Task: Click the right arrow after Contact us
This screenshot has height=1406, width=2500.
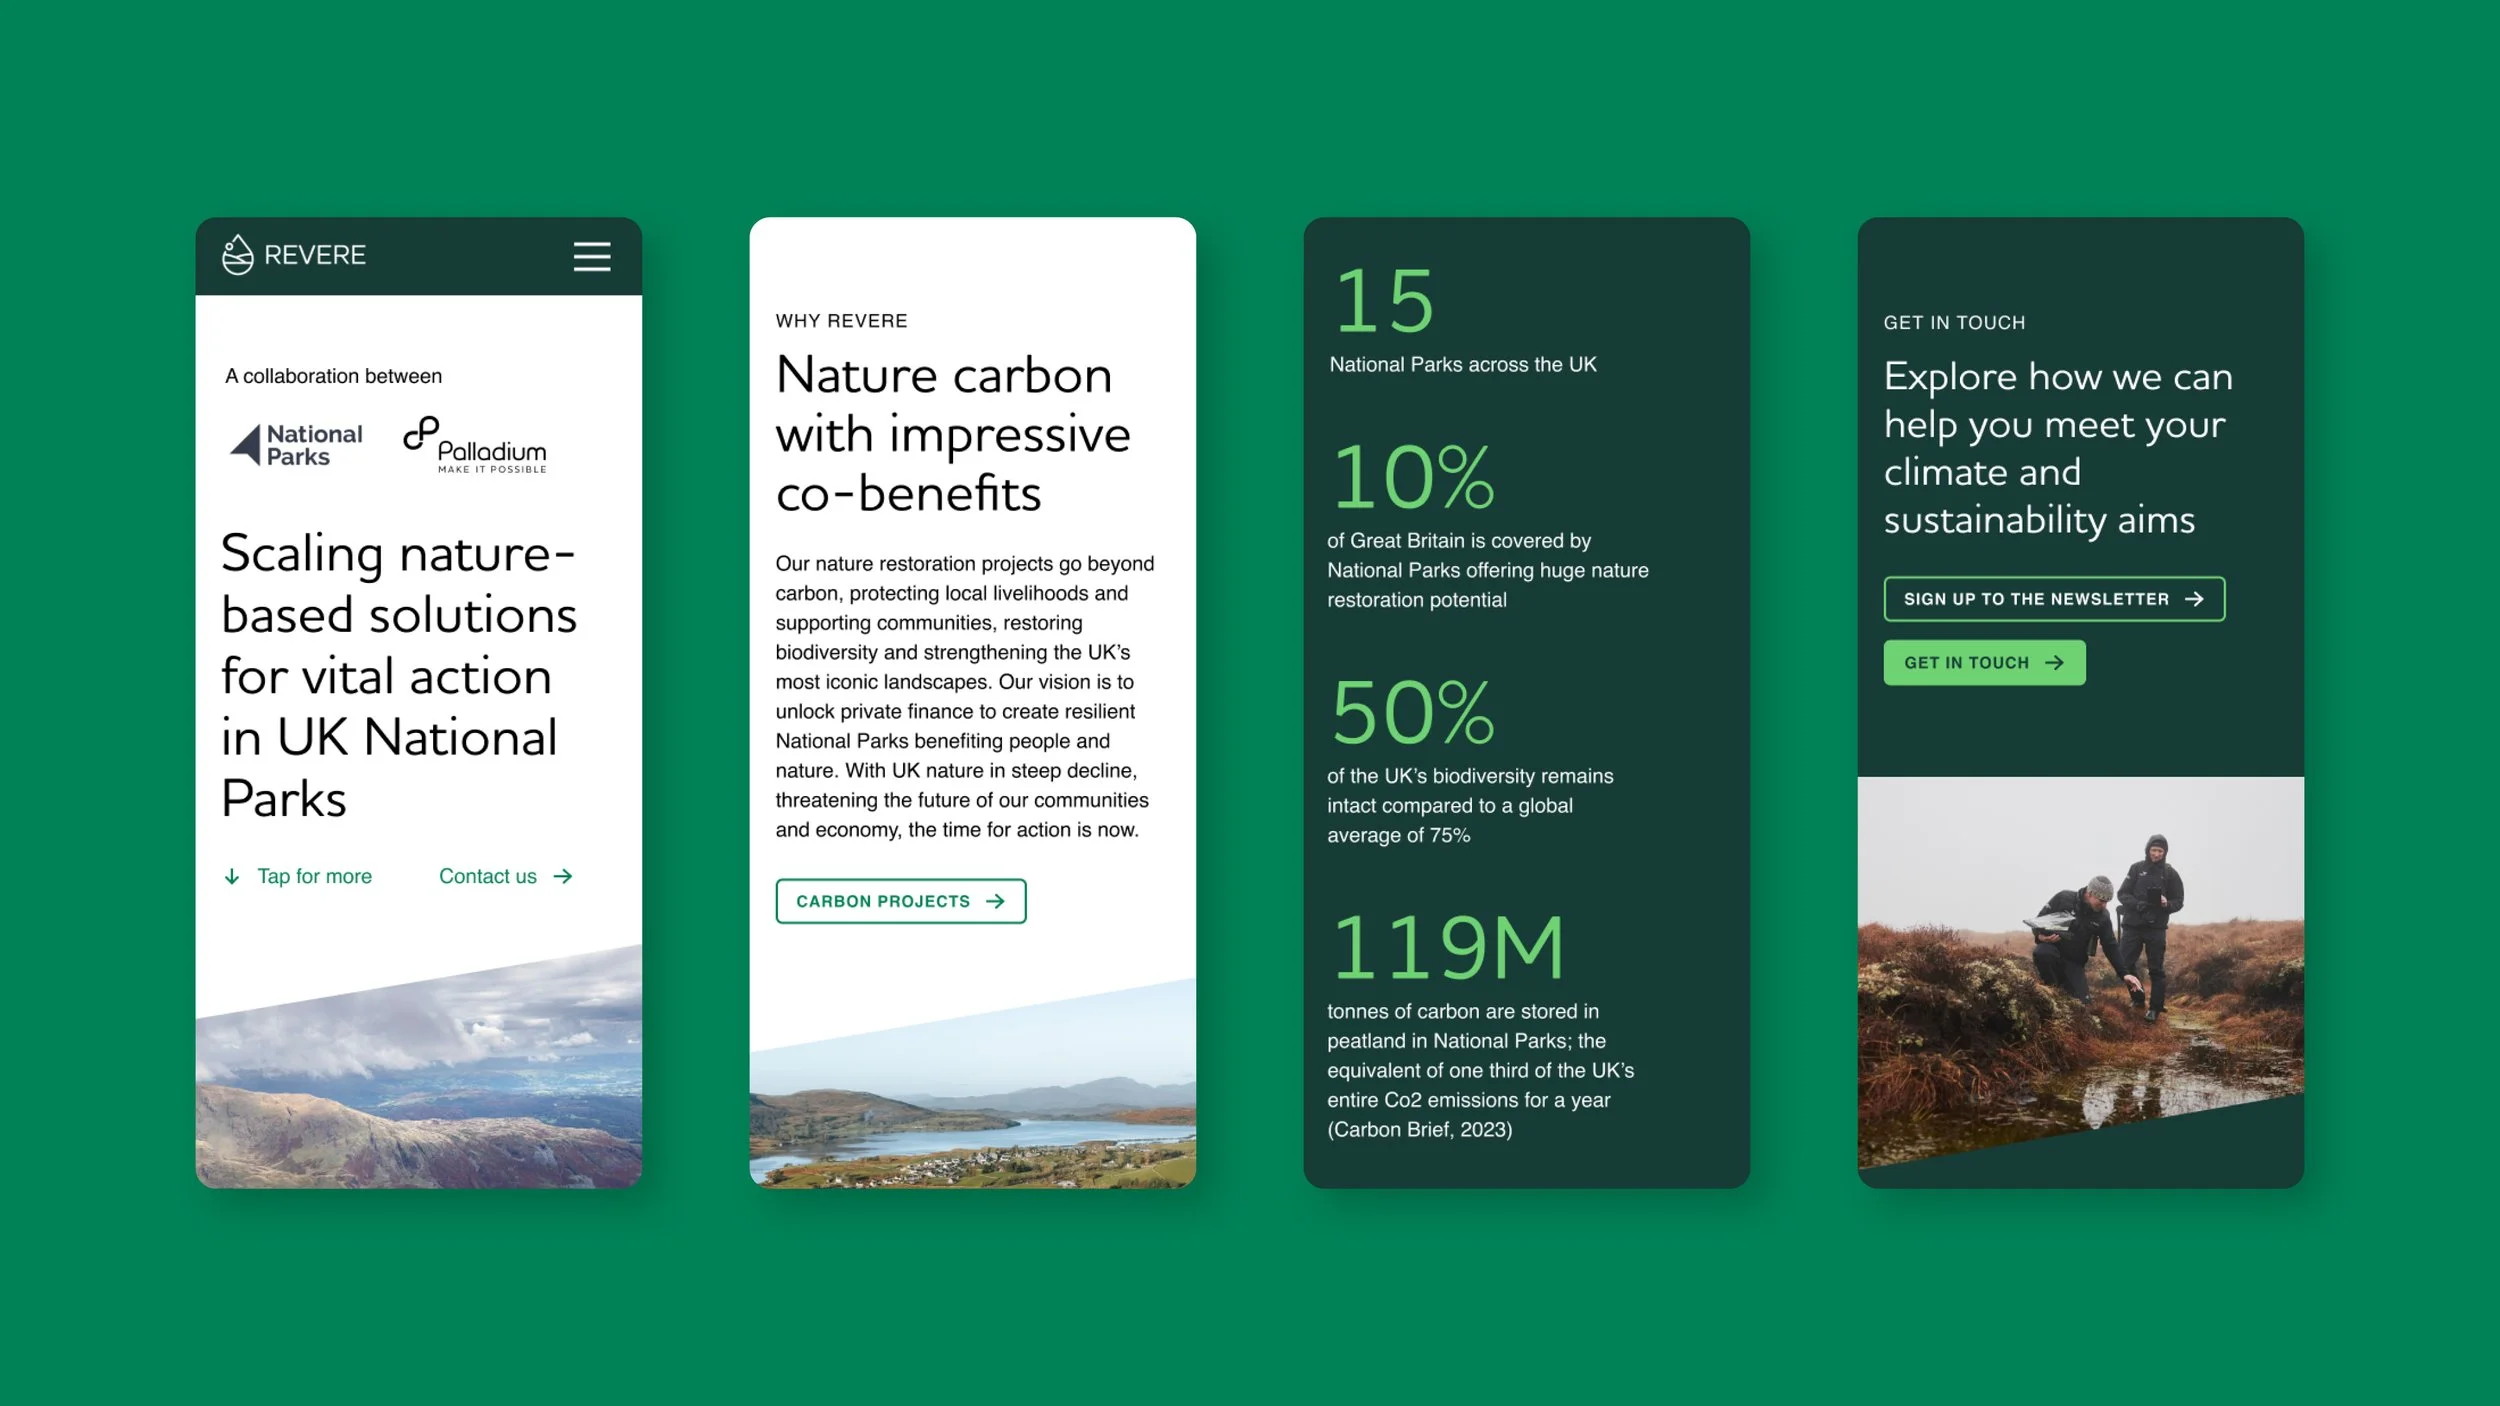Action: (563, 876)
